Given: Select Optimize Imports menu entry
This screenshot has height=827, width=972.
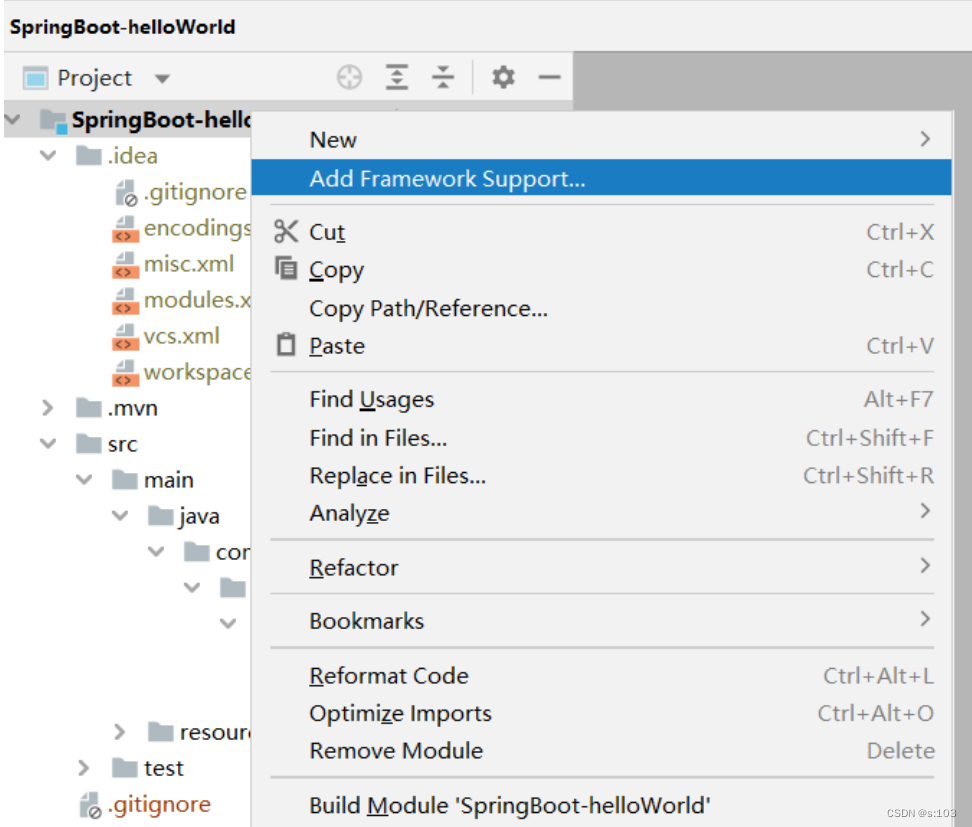Looking at the screenshot, I should click(x=601, y=713).
